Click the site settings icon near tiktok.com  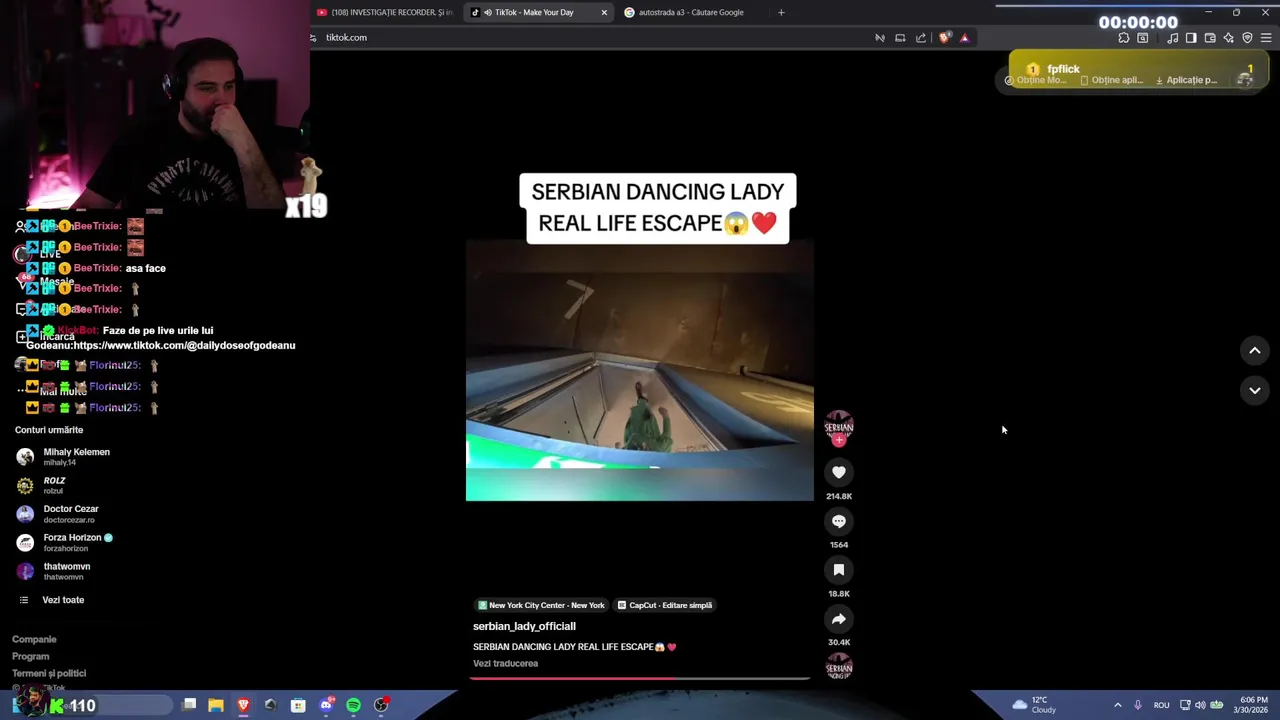point(314,38)
